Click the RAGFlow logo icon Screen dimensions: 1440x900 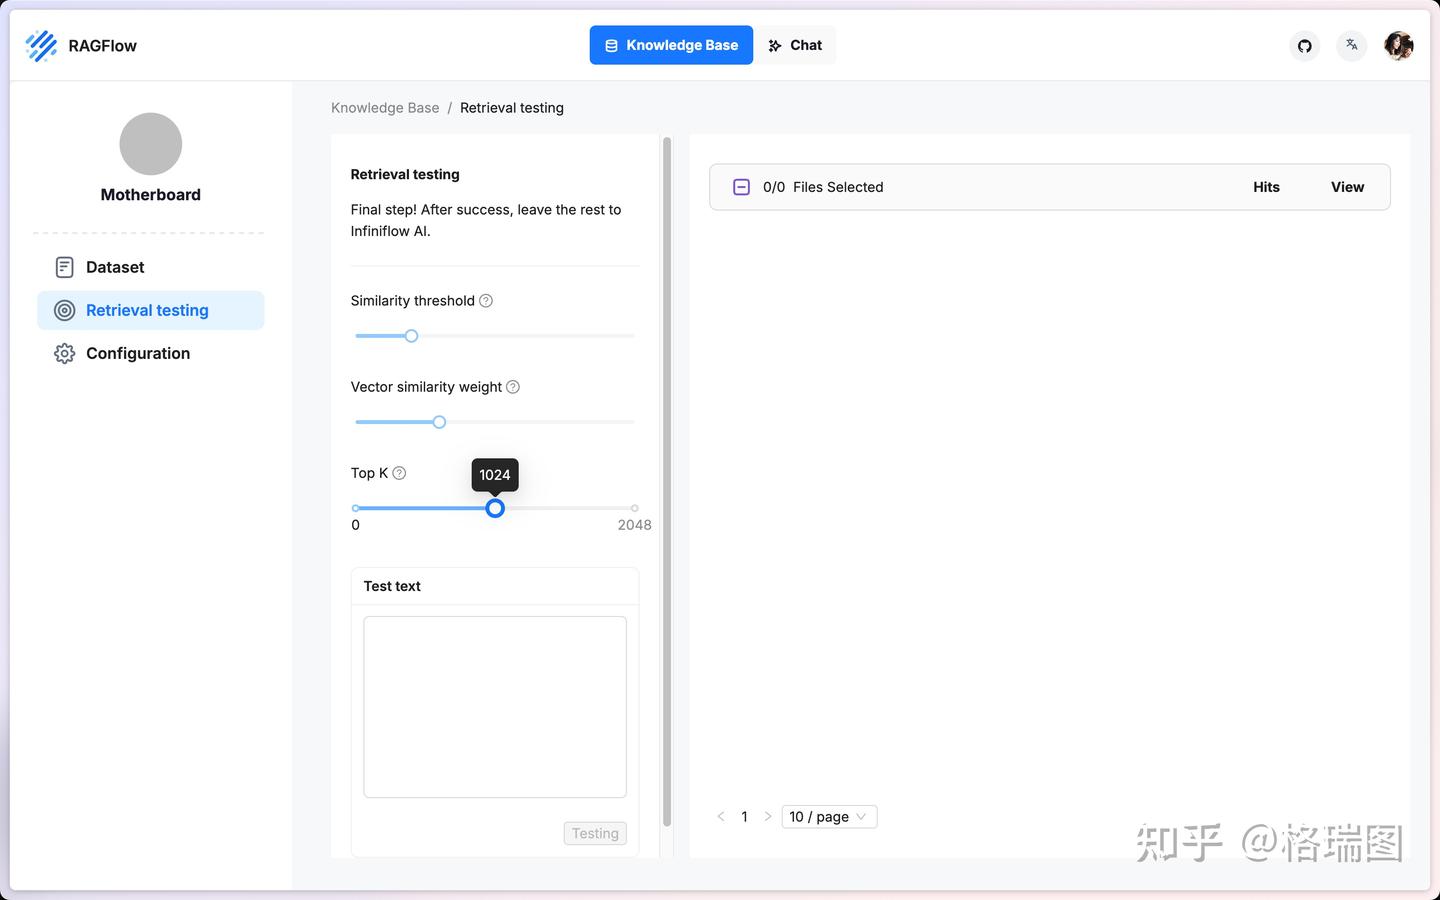[41, 46]
